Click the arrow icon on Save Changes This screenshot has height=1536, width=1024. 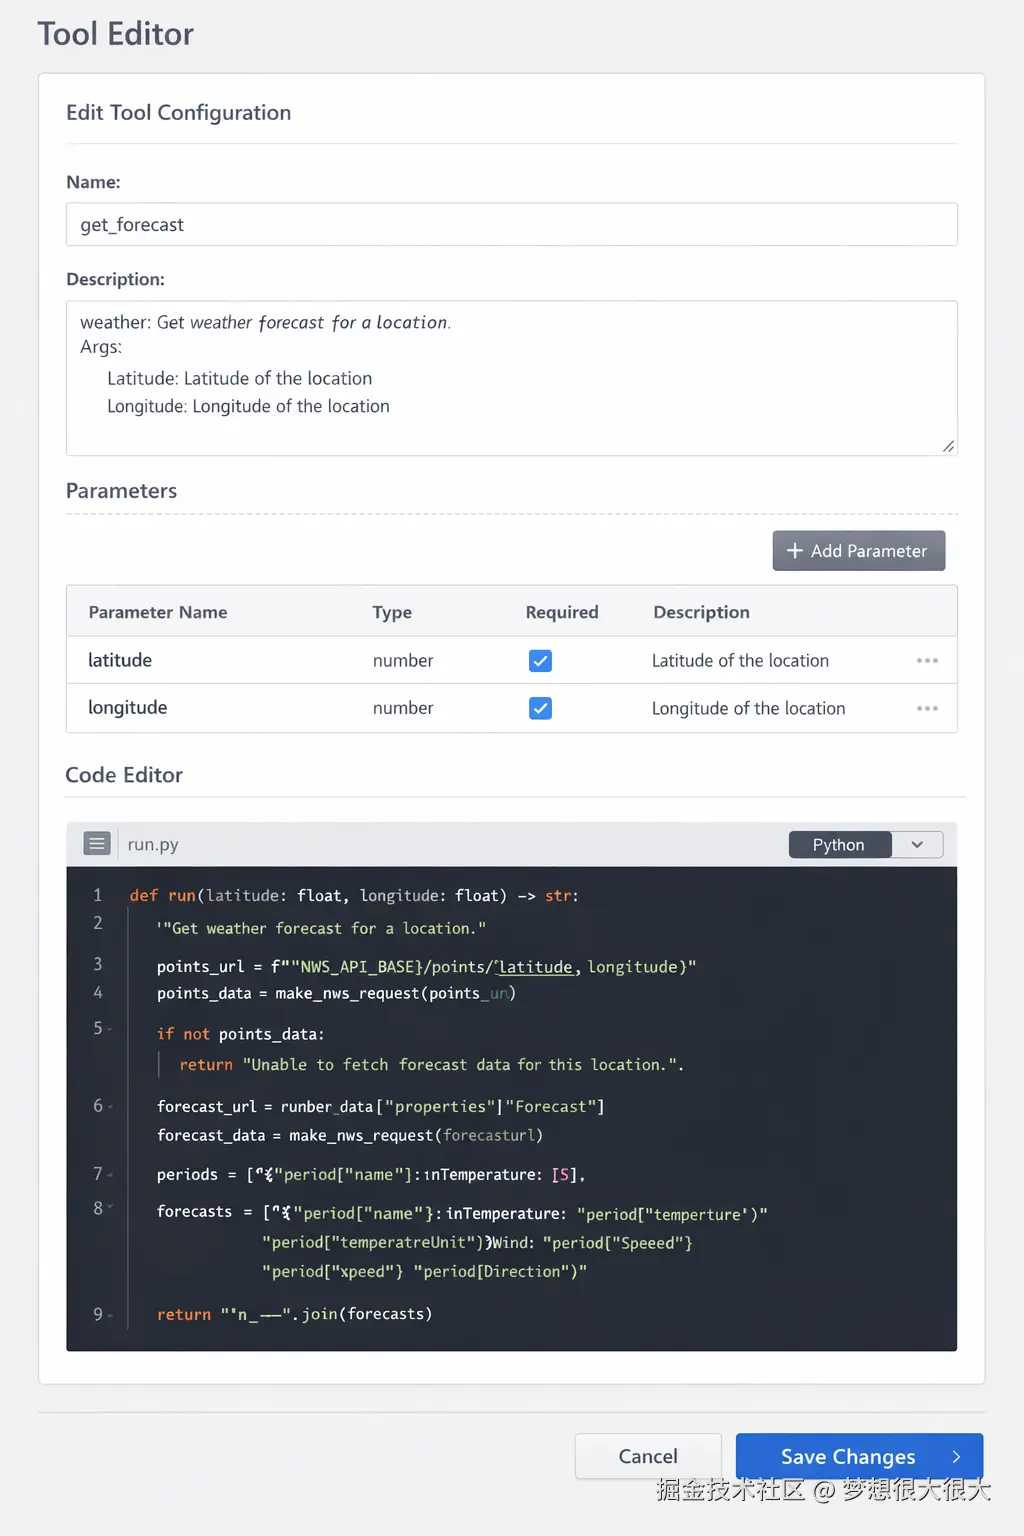point(956,1457)
